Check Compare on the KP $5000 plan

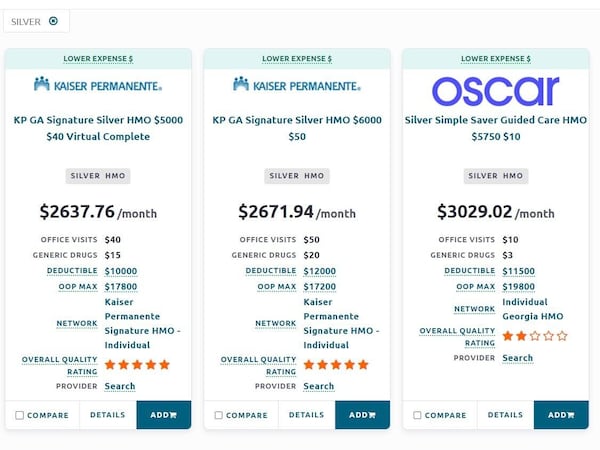[x=20, y=415]
